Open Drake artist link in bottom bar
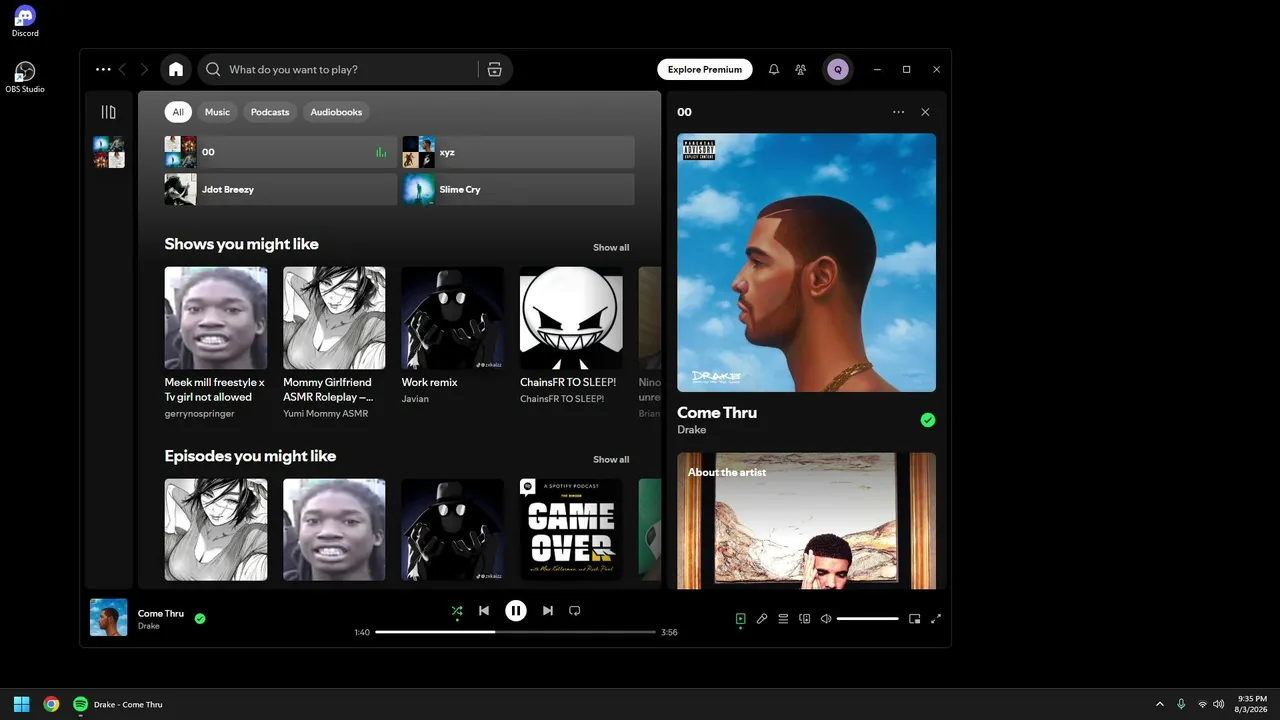 click(149, 626)
